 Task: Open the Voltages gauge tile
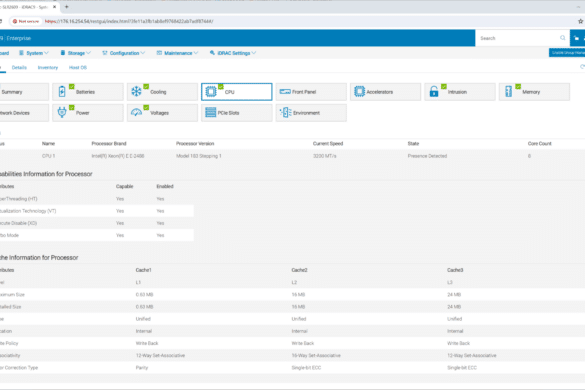point(162,113)
